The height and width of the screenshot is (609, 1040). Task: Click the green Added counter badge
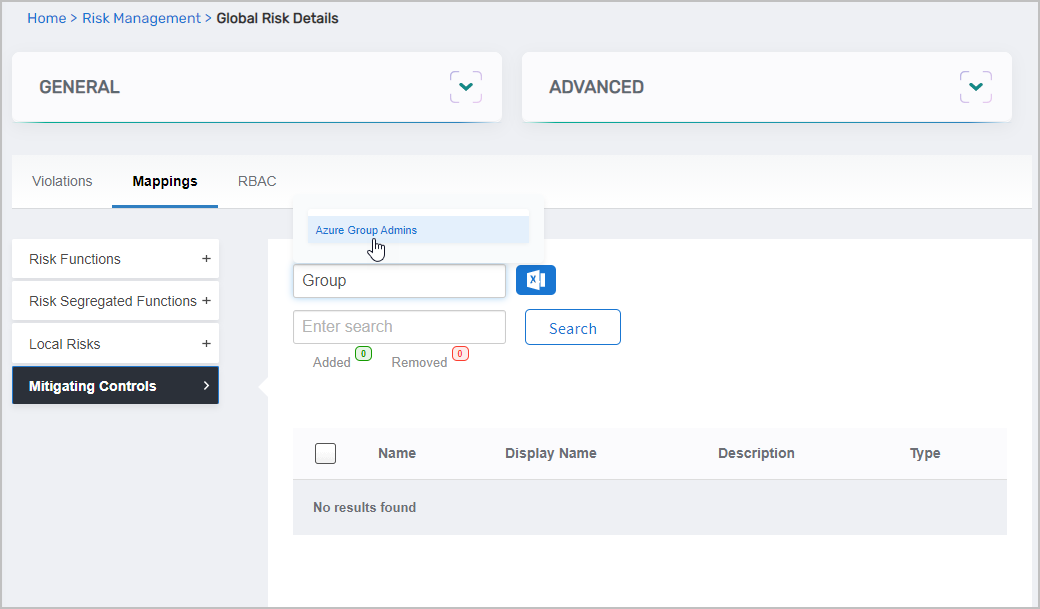pyautogui.click(x=363, y=353)
